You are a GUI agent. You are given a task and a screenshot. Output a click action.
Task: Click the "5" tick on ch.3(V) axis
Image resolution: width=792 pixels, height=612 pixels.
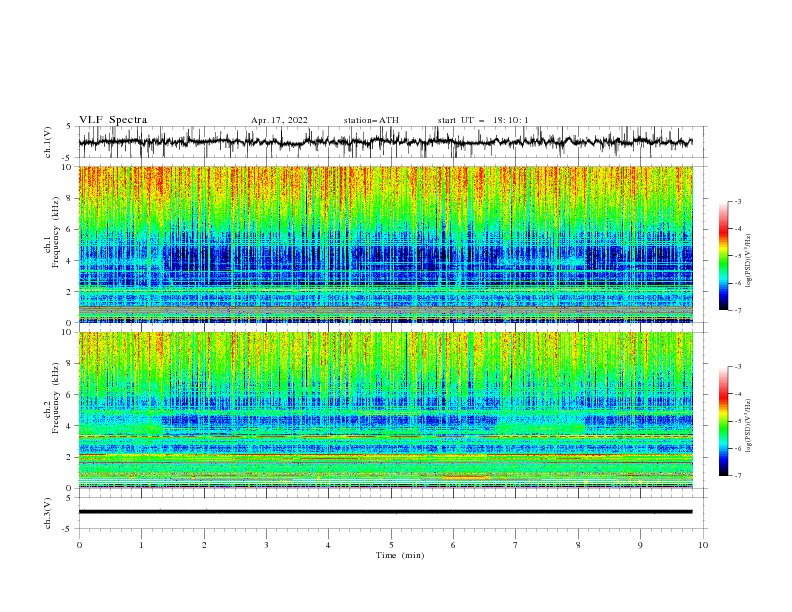tap(68, 497)
